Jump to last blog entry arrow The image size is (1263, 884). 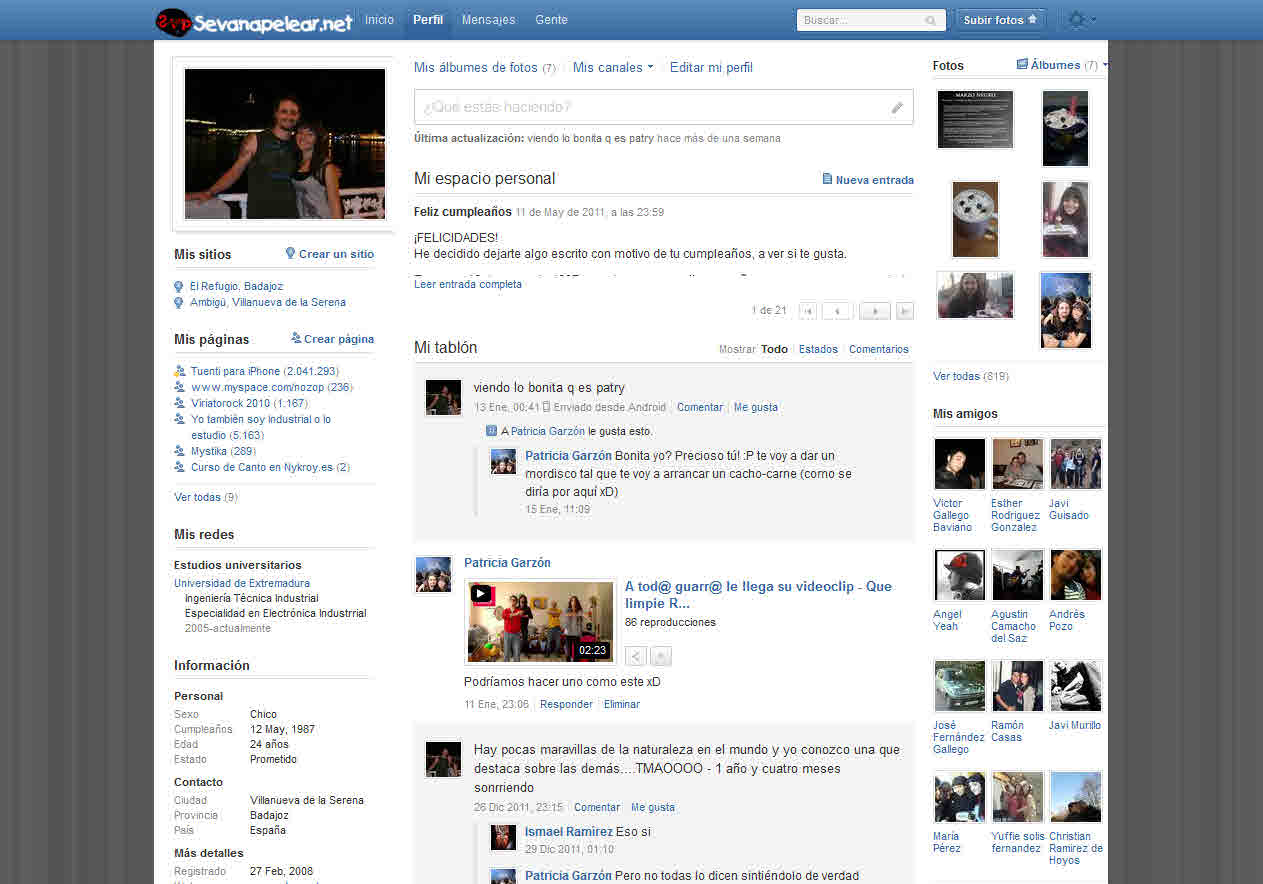click(x=905, y=311)
